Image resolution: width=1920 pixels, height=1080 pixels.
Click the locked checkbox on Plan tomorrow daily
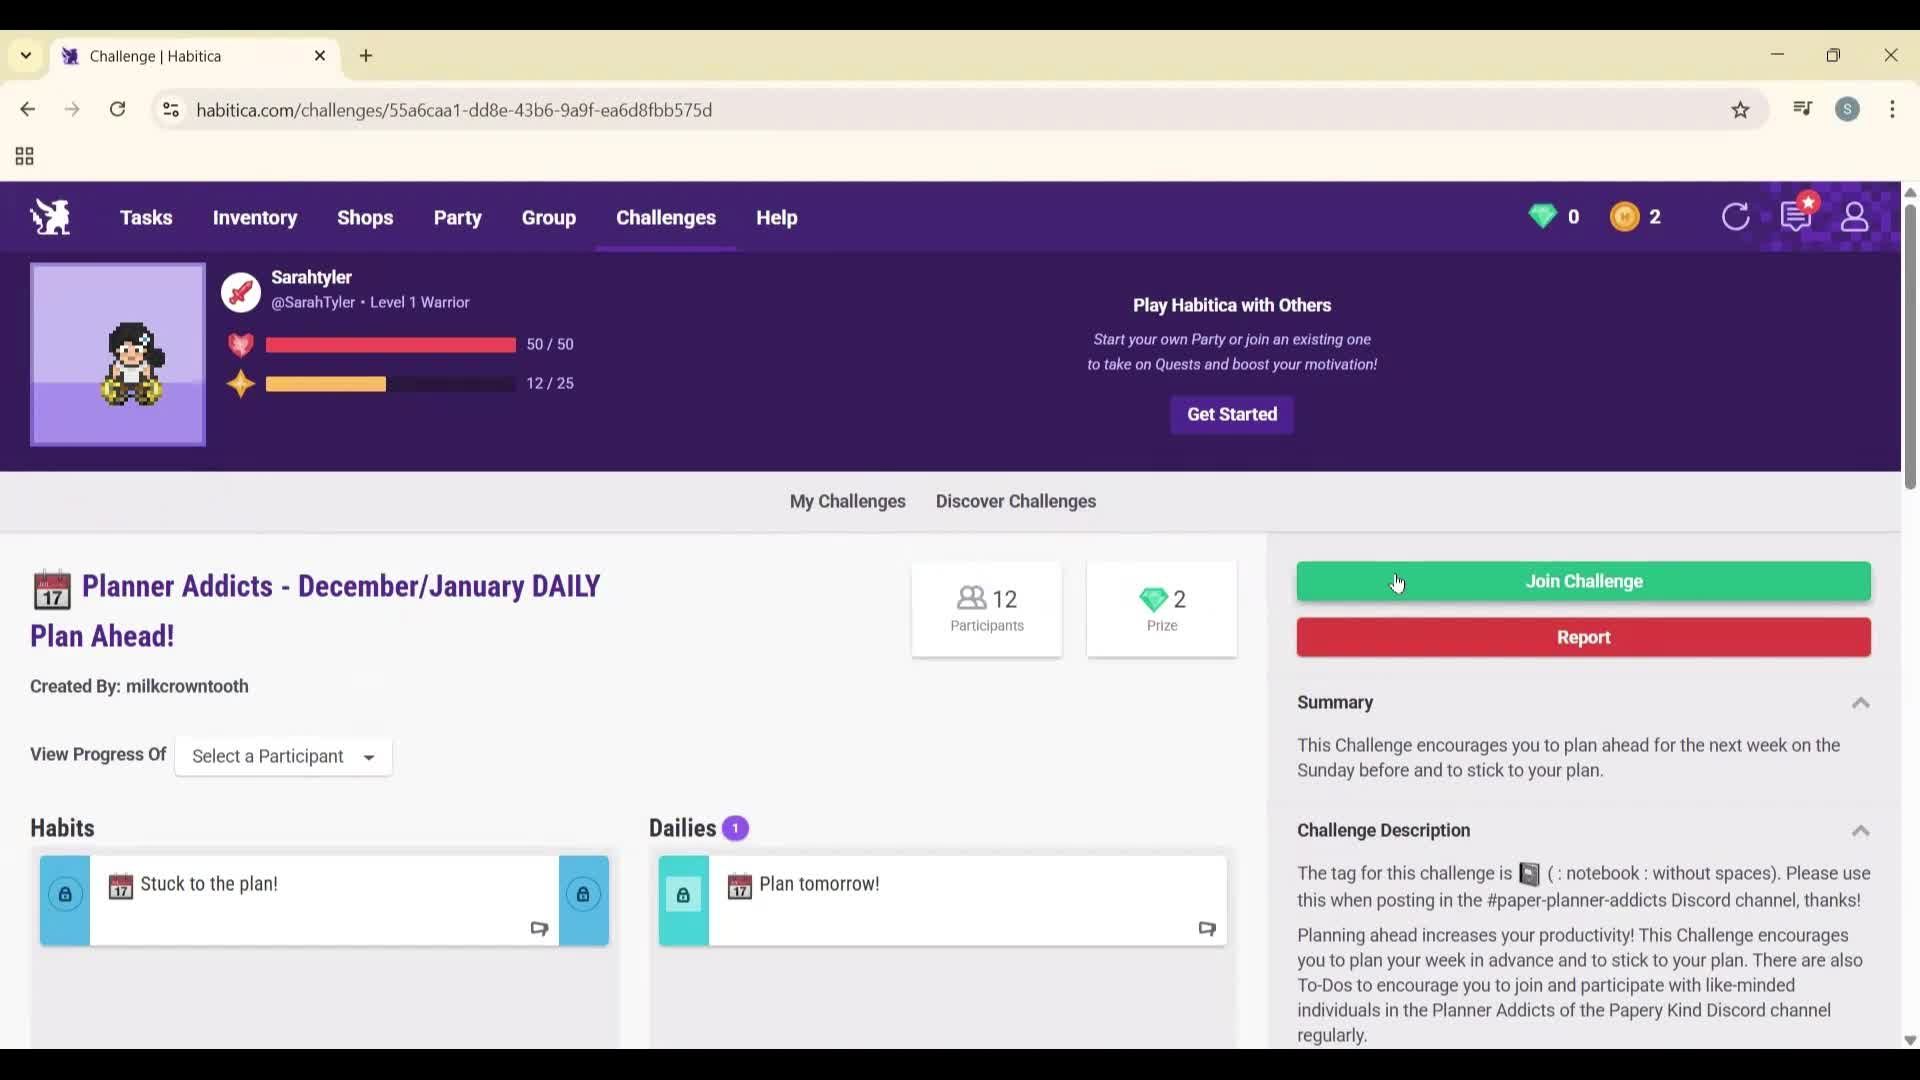(x=683, y=895)
